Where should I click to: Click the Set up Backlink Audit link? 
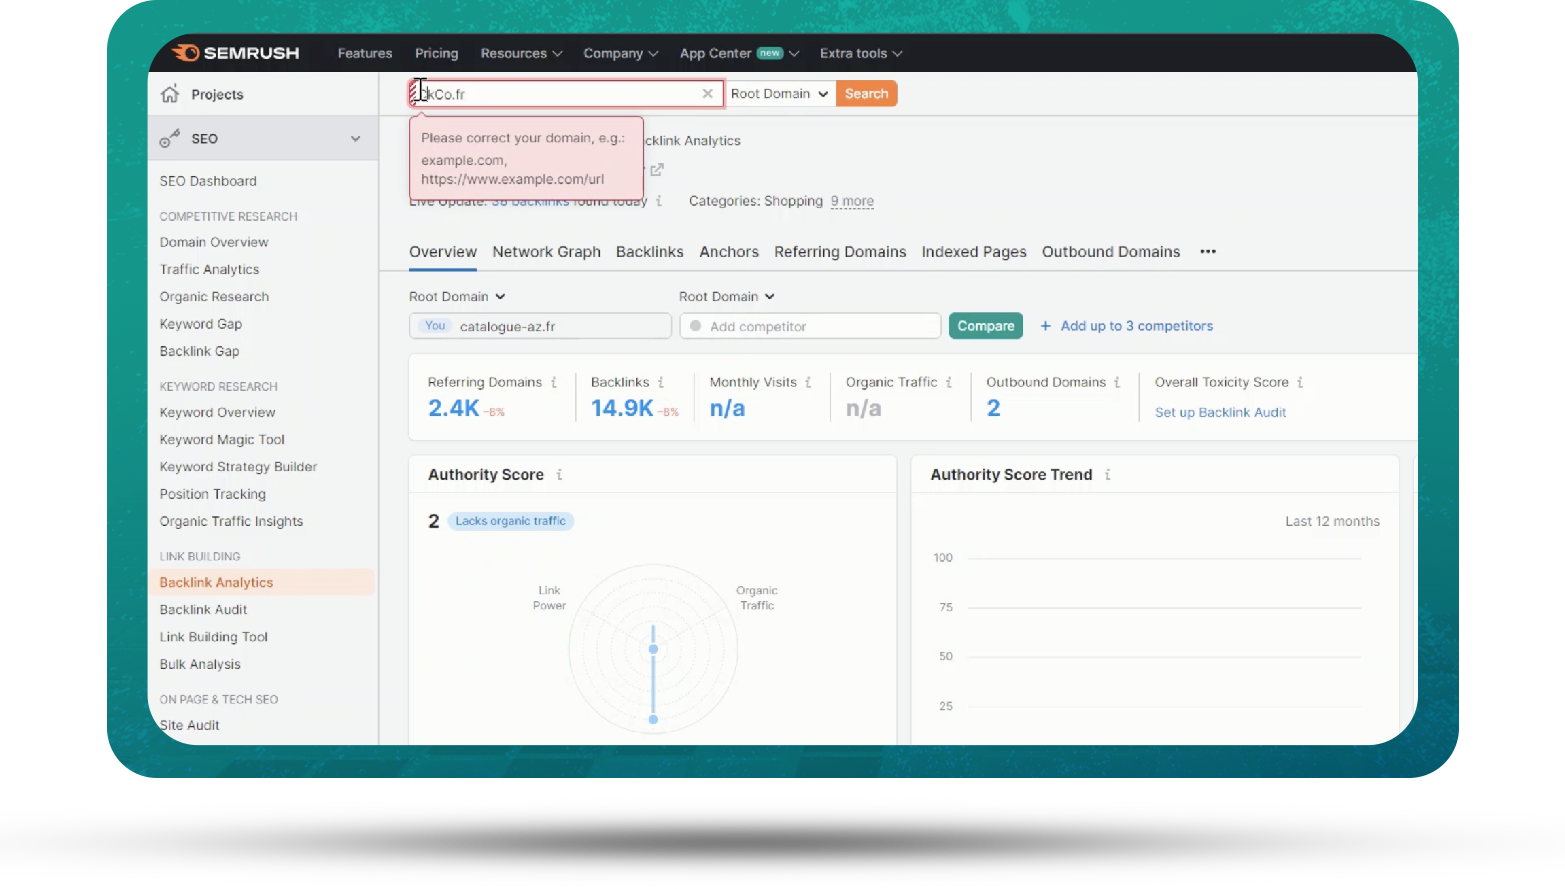coord(1220,412)
